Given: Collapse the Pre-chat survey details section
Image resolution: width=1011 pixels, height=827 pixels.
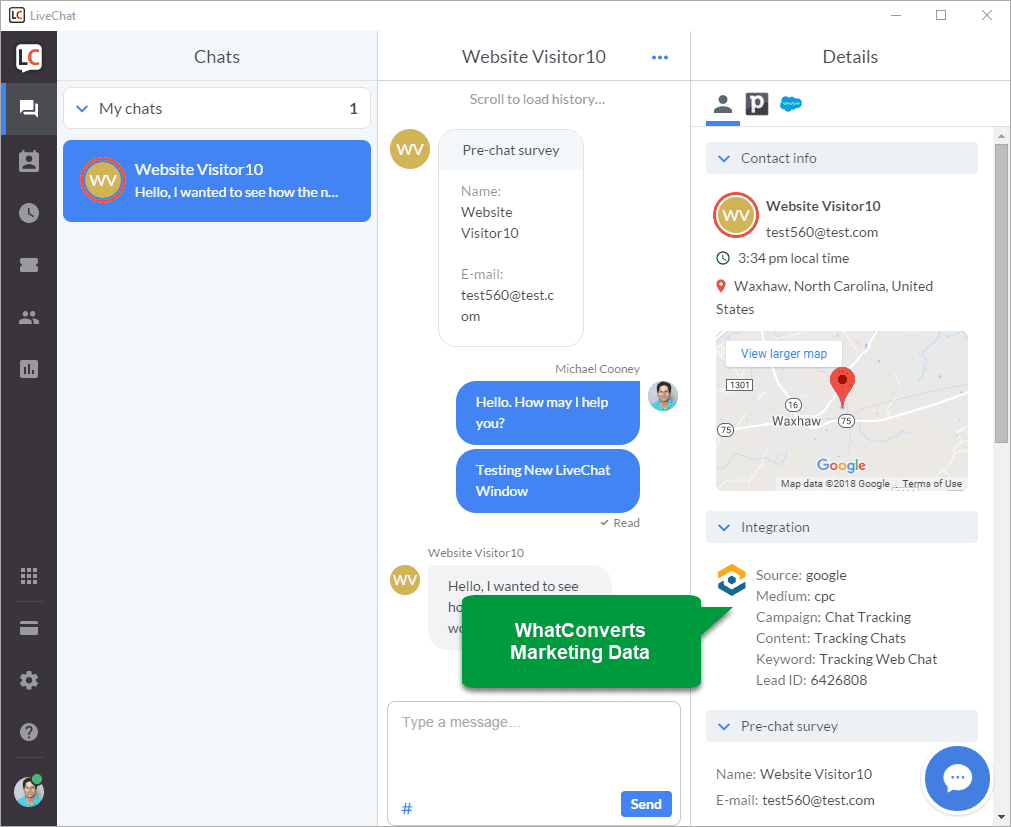Looking at the screenshot, I should [x=724, y=726].
